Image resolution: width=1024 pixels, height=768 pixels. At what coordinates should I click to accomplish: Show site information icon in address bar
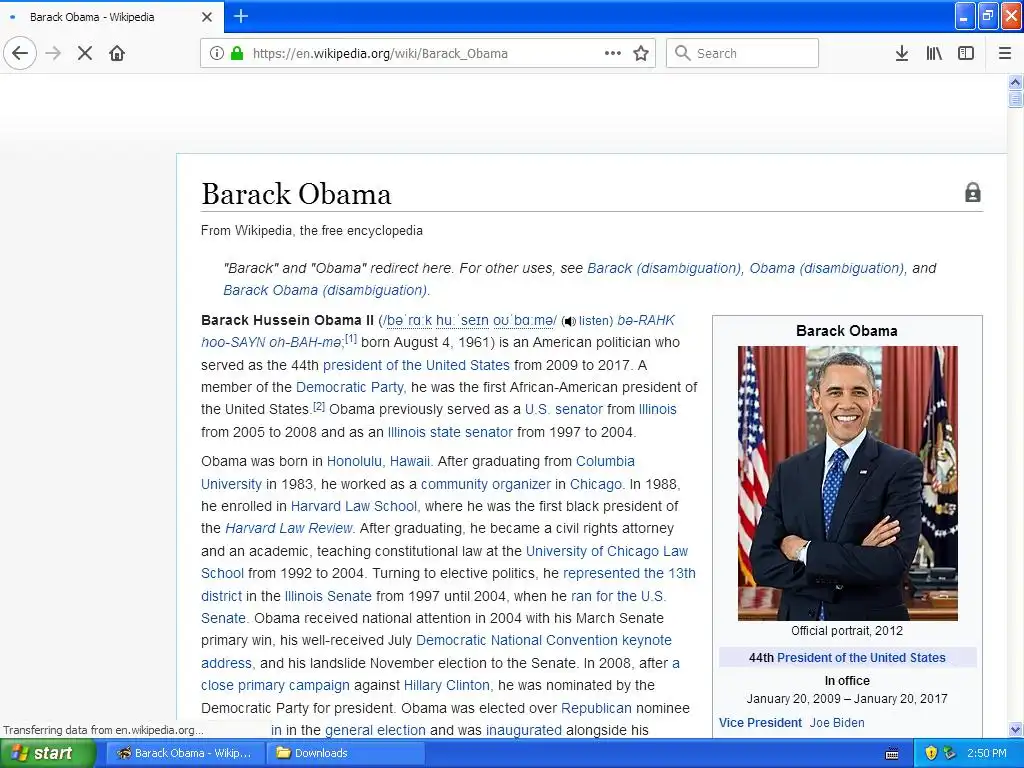tap(216, 53)
